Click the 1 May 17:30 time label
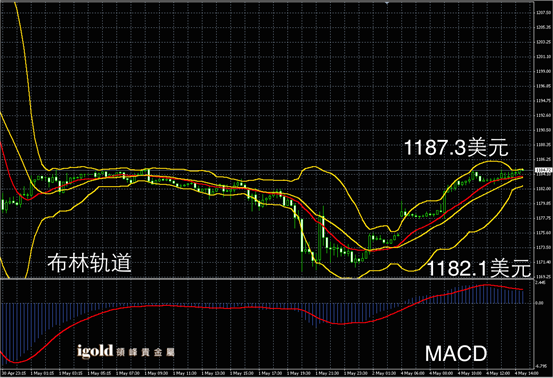553x378 pixels. click(x=270, y=373)
